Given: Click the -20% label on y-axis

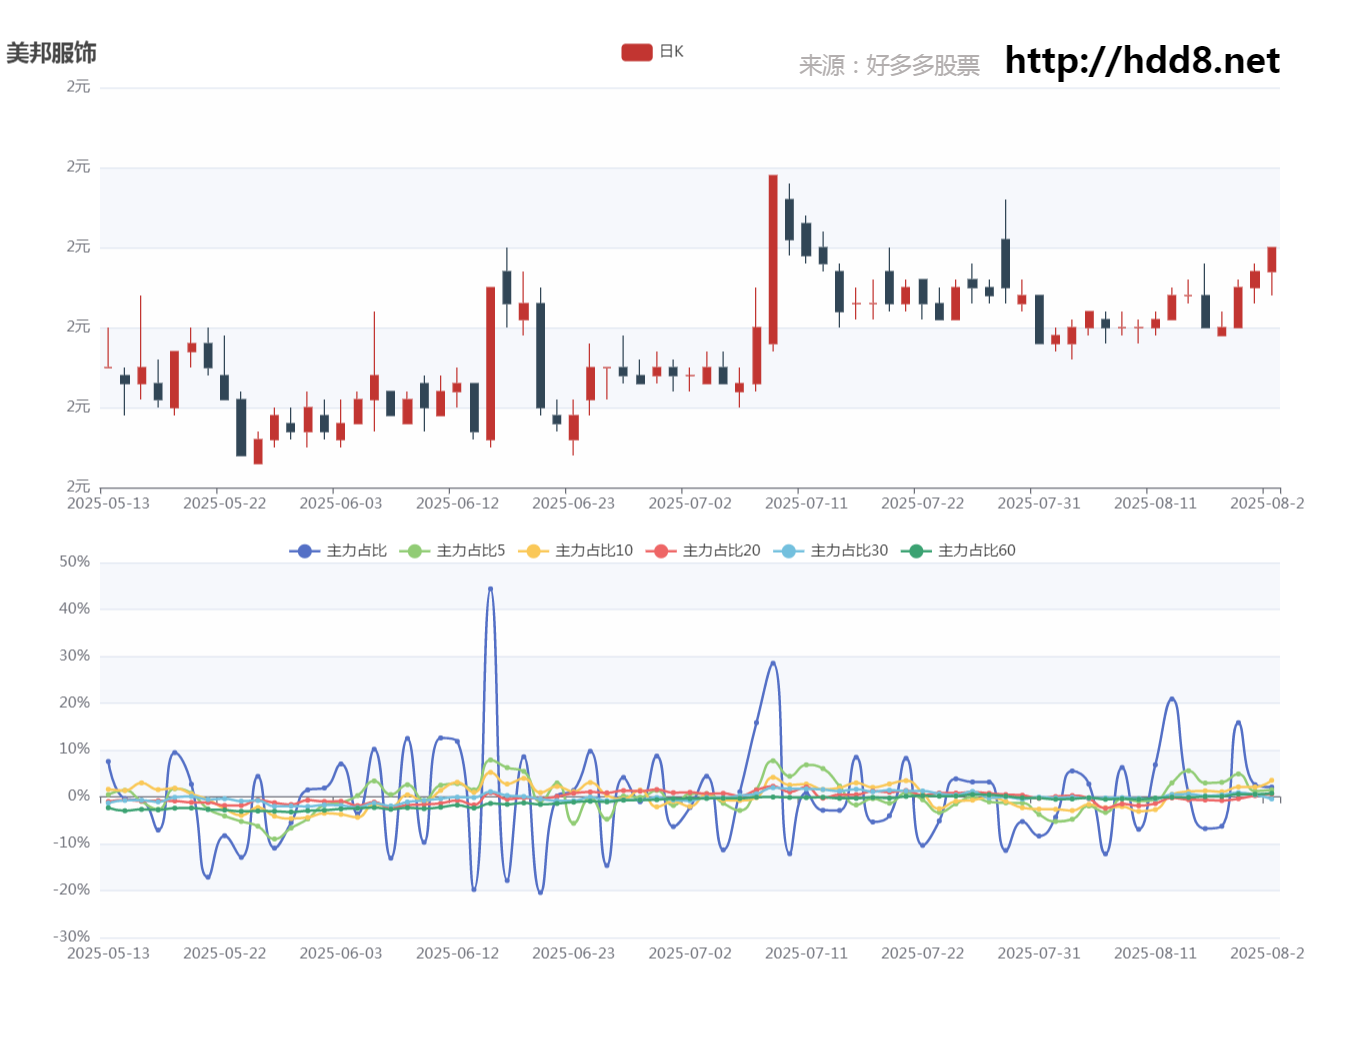Looking at the screenshot, I should coord(71,890).
